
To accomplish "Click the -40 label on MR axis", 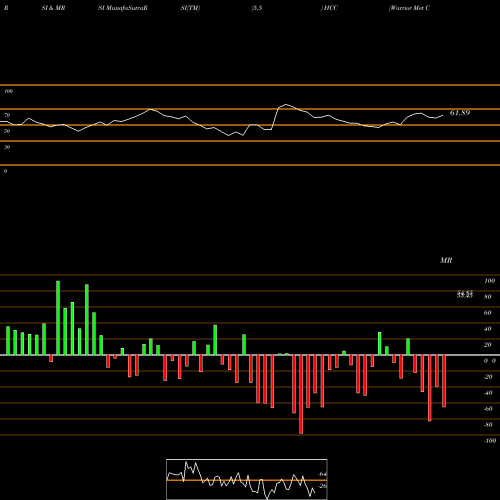I will point(488,393).
